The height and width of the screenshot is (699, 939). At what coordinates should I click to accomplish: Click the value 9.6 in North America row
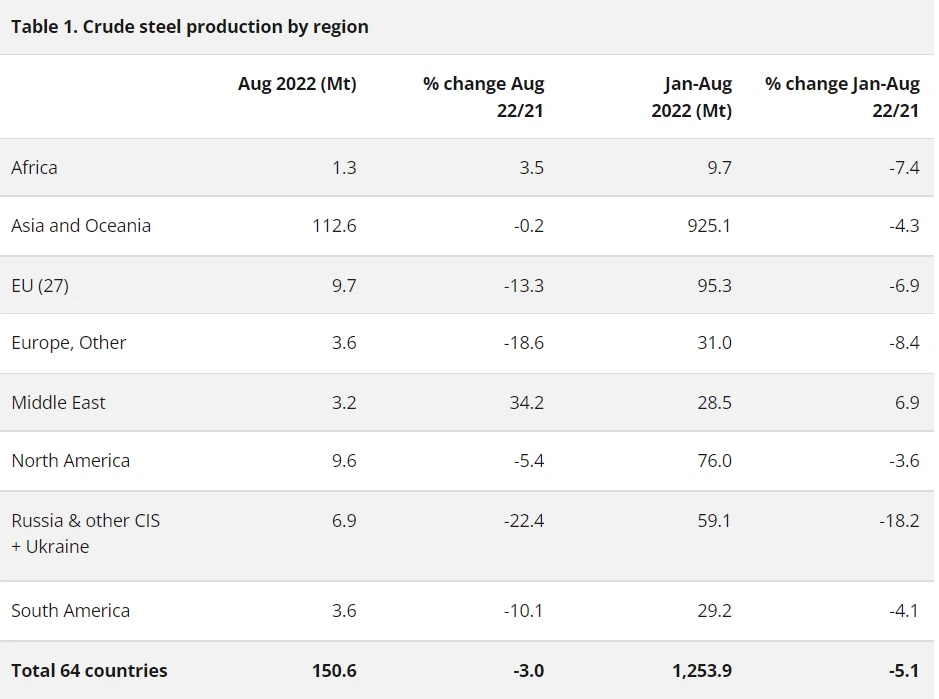[x=344, y=461]
